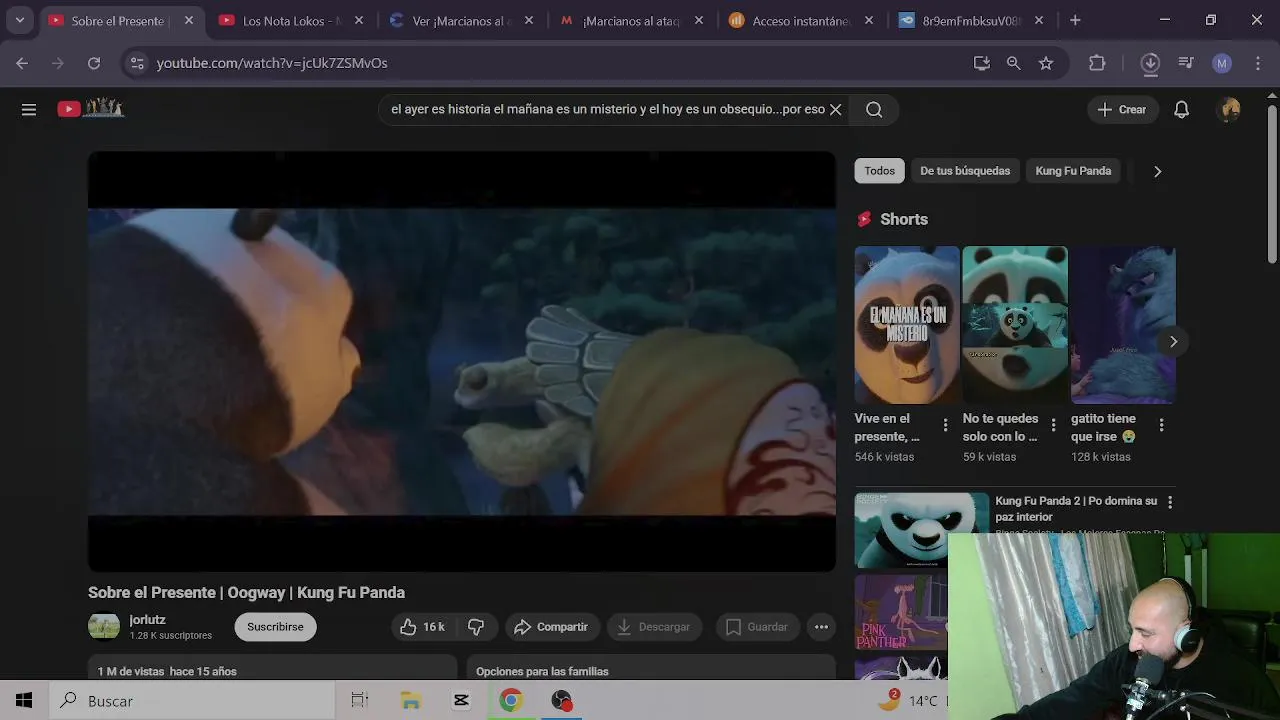Reload the page
The image size is (1280, 720).
(94, 63)
